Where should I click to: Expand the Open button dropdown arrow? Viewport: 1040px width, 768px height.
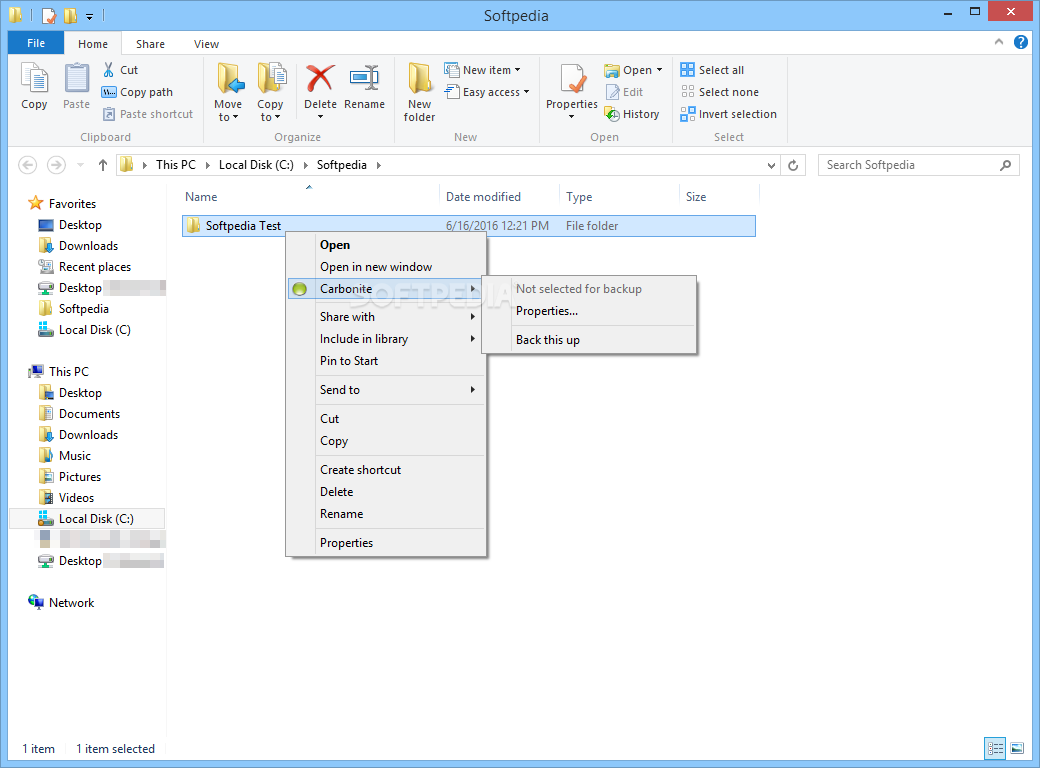[659, 70]
